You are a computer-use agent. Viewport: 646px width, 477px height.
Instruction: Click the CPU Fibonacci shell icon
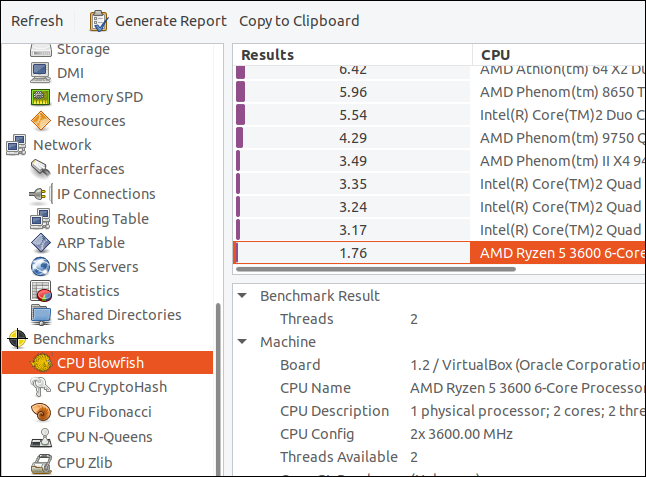click(x=41, y=411)
